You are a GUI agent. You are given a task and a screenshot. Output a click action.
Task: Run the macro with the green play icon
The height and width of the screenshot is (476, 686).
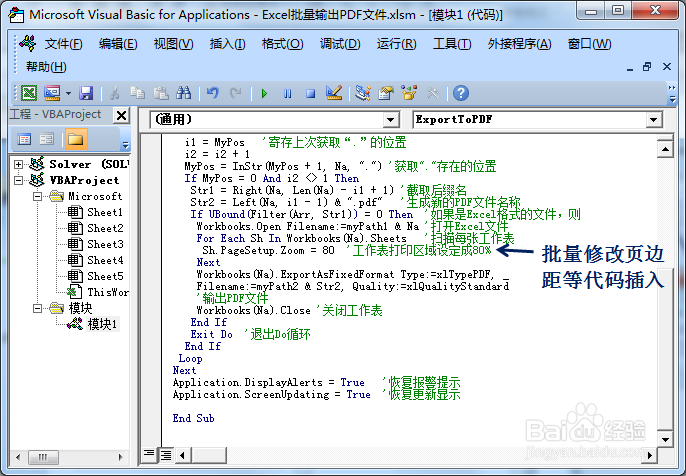click(x=264, y=93)
